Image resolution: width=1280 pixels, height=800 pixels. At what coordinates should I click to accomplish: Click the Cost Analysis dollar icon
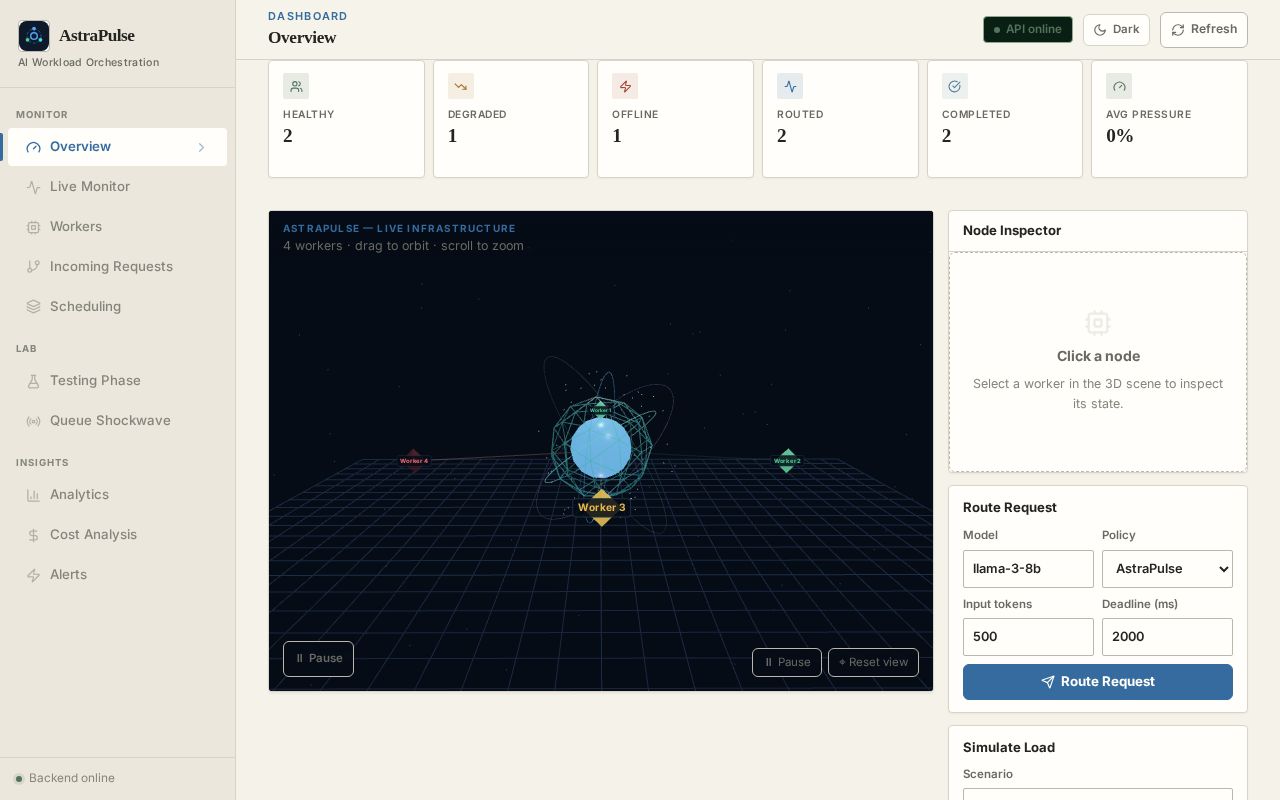tap(33, 535)
